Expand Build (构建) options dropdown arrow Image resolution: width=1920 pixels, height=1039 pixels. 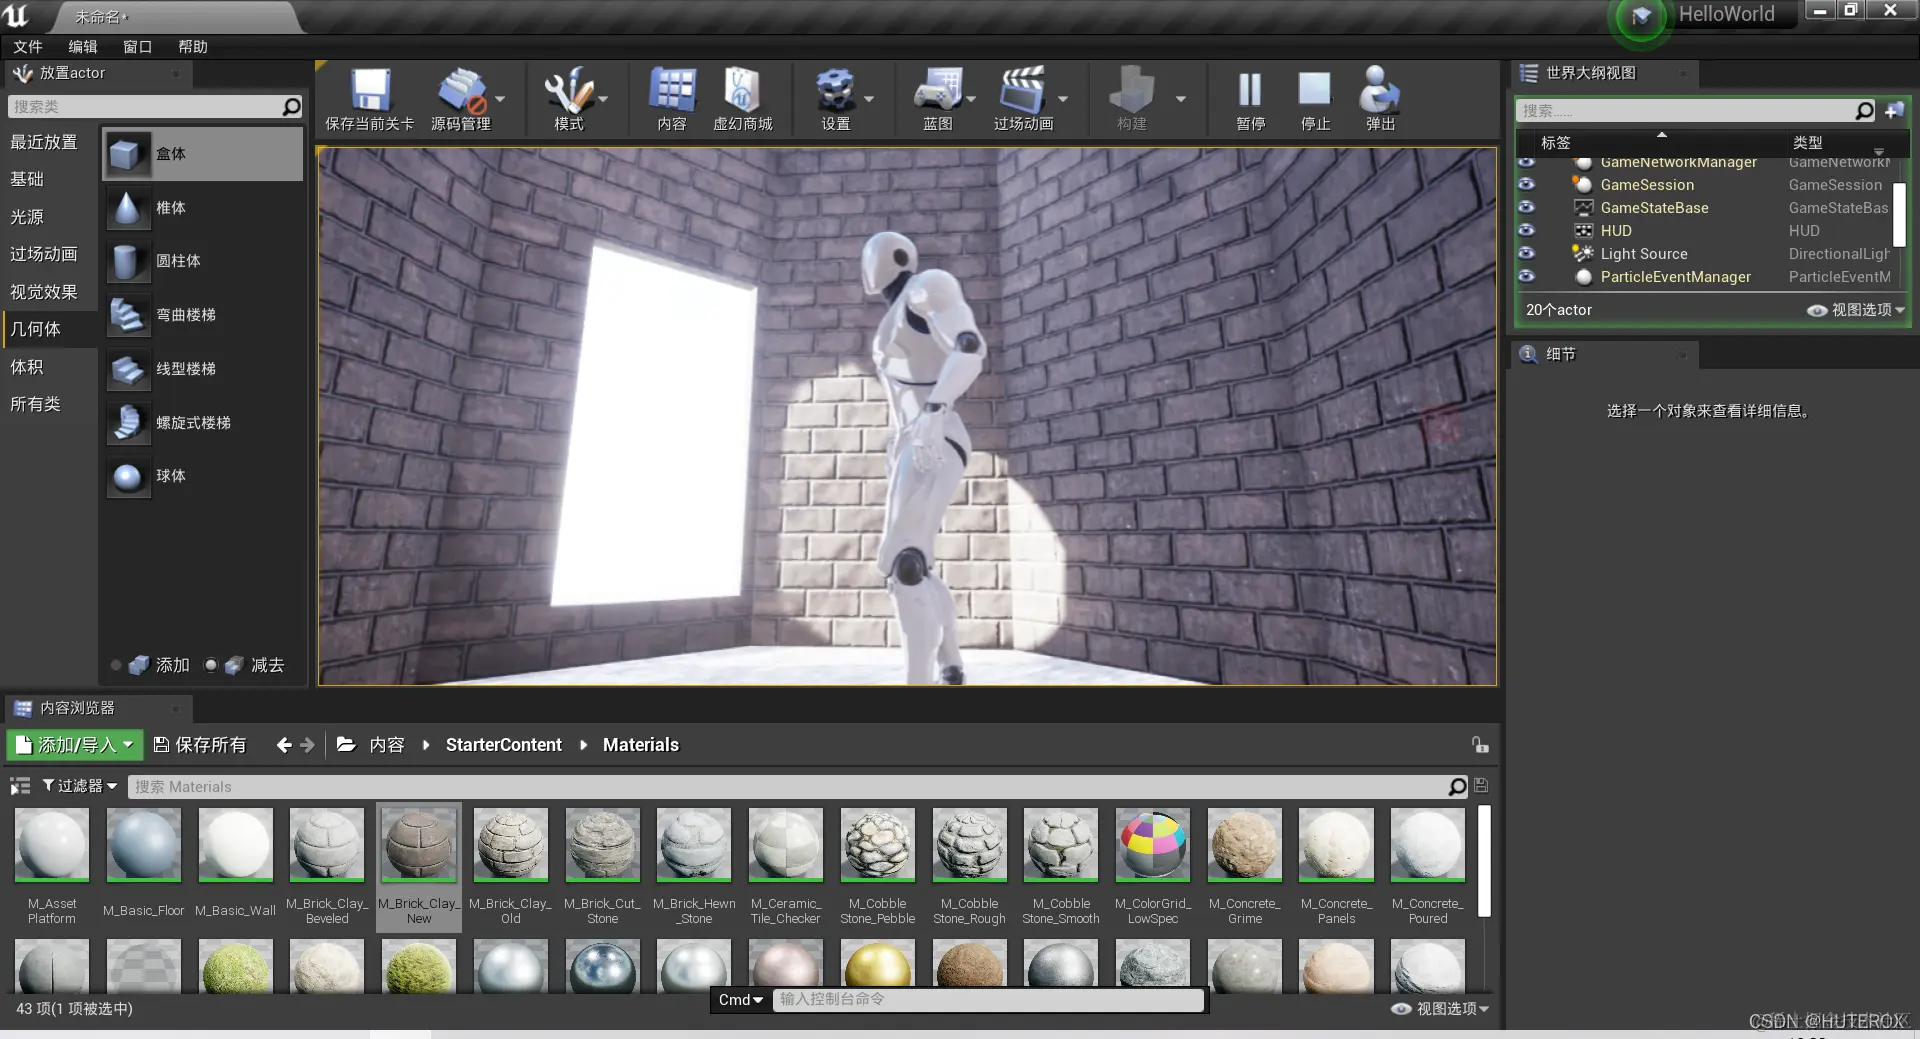(x=1181, y=99)
